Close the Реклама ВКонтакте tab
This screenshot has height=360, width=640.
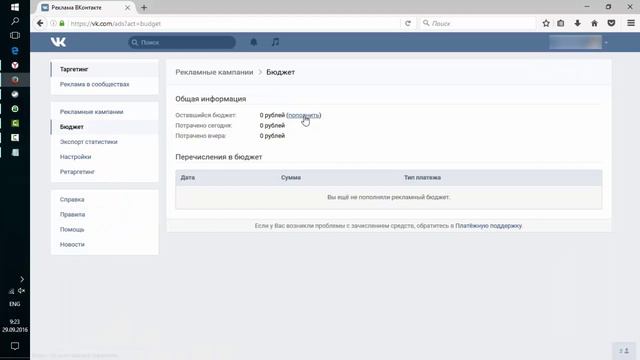(127, 7)
